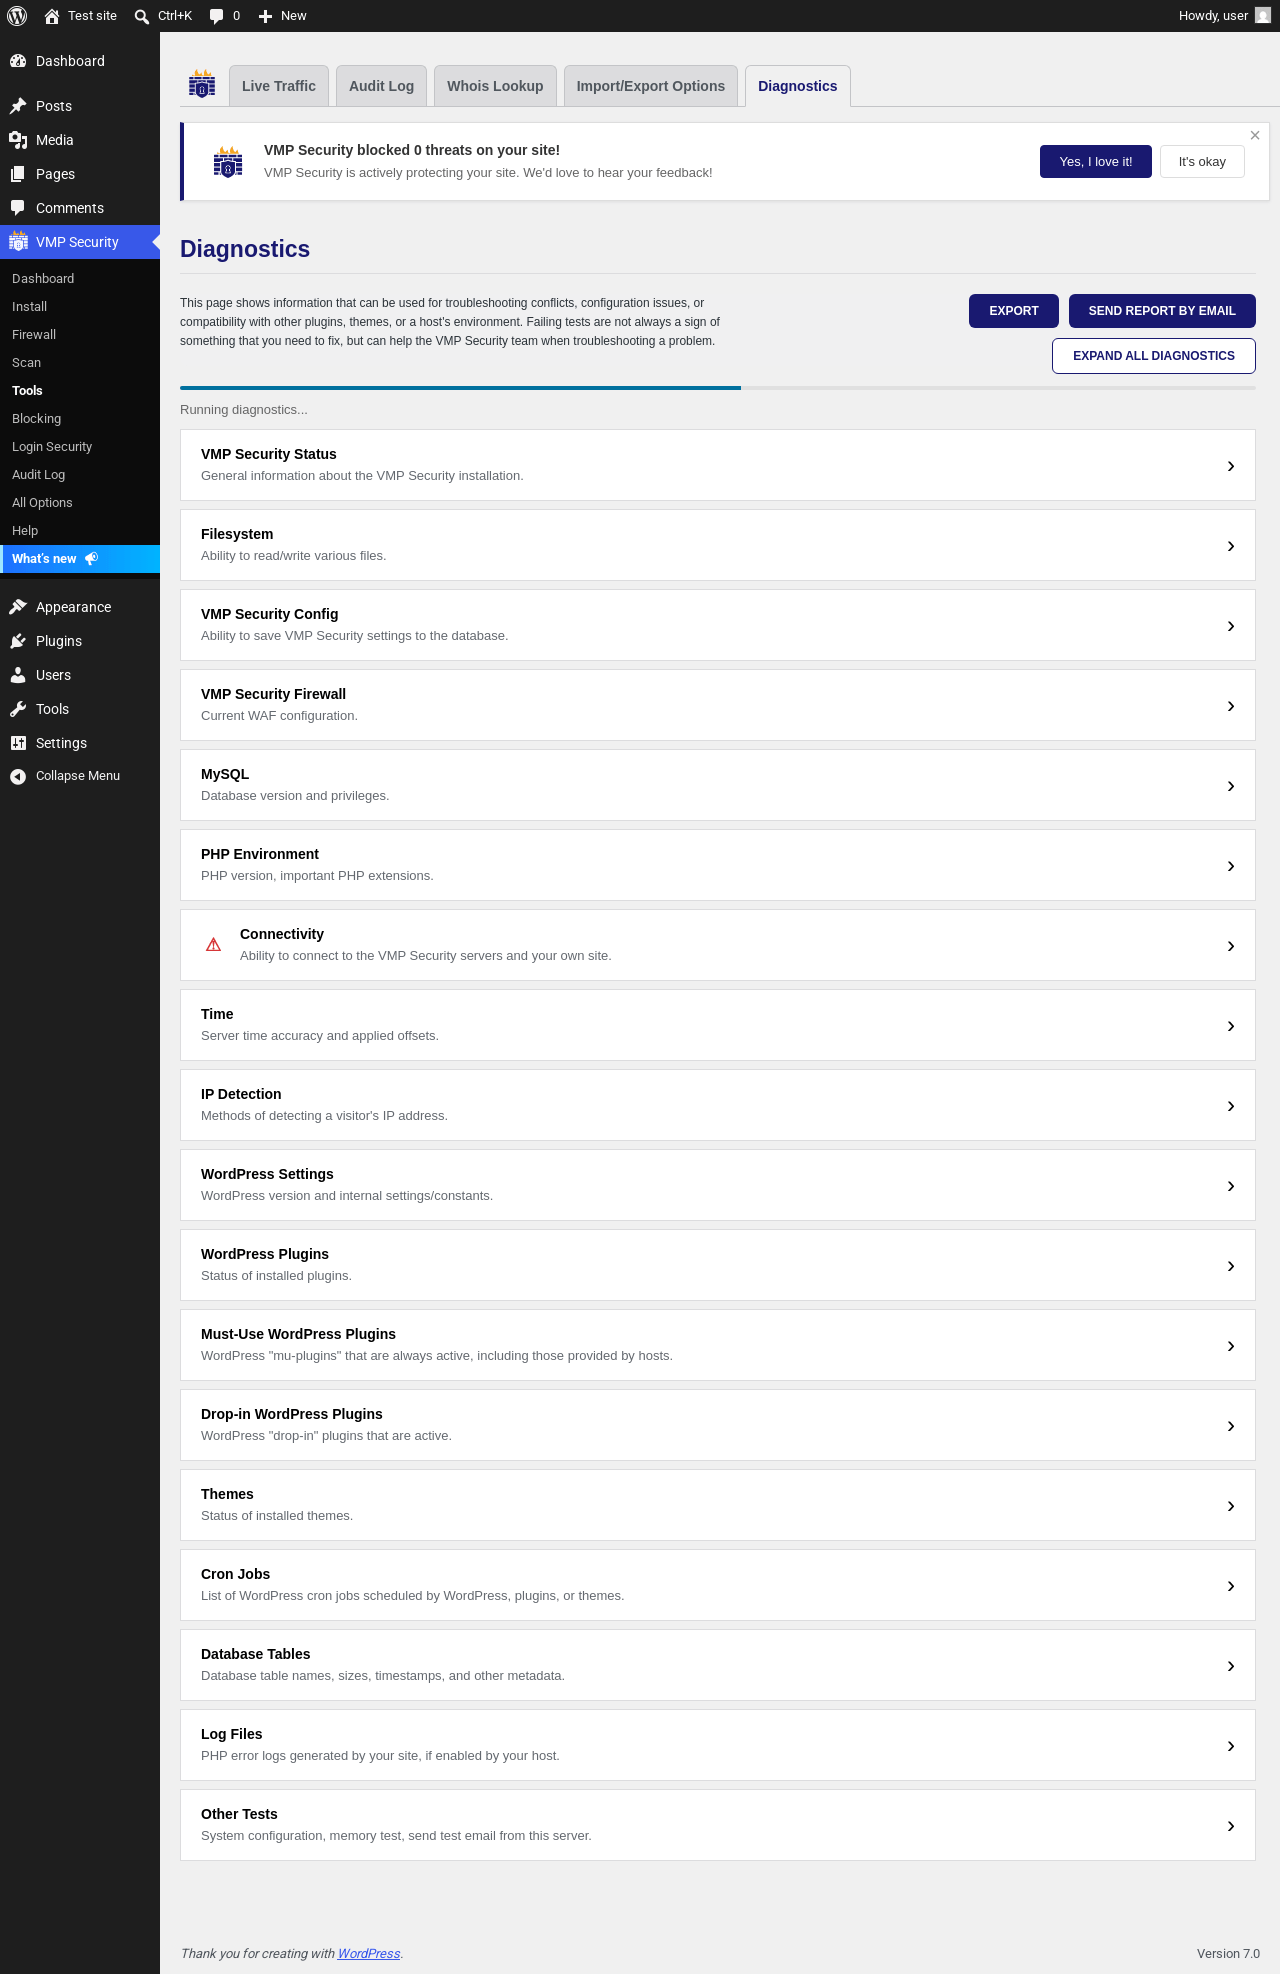Click the Yes, I love it! button
This screenshot has height=1974, width=1280.
click(x=1096, y=162)
